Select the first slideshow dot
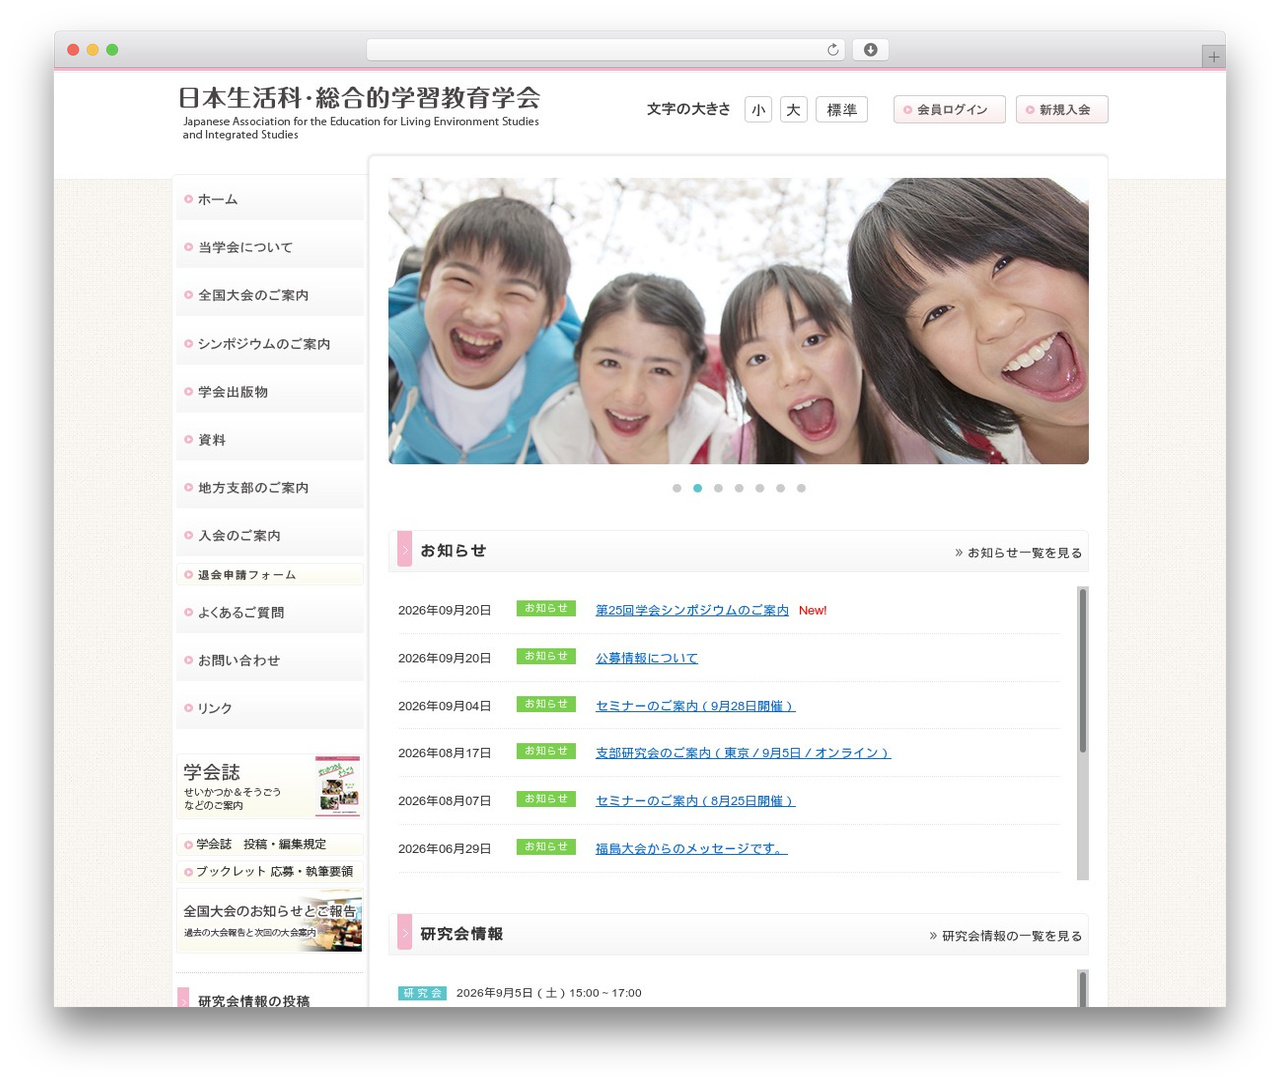 677,488
